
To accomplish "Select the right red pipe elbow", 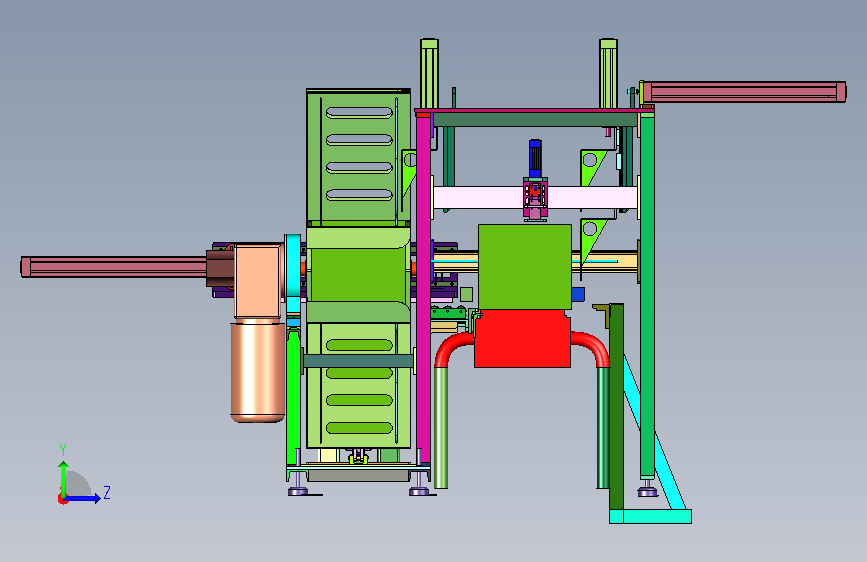I will [x=591, y=348].
